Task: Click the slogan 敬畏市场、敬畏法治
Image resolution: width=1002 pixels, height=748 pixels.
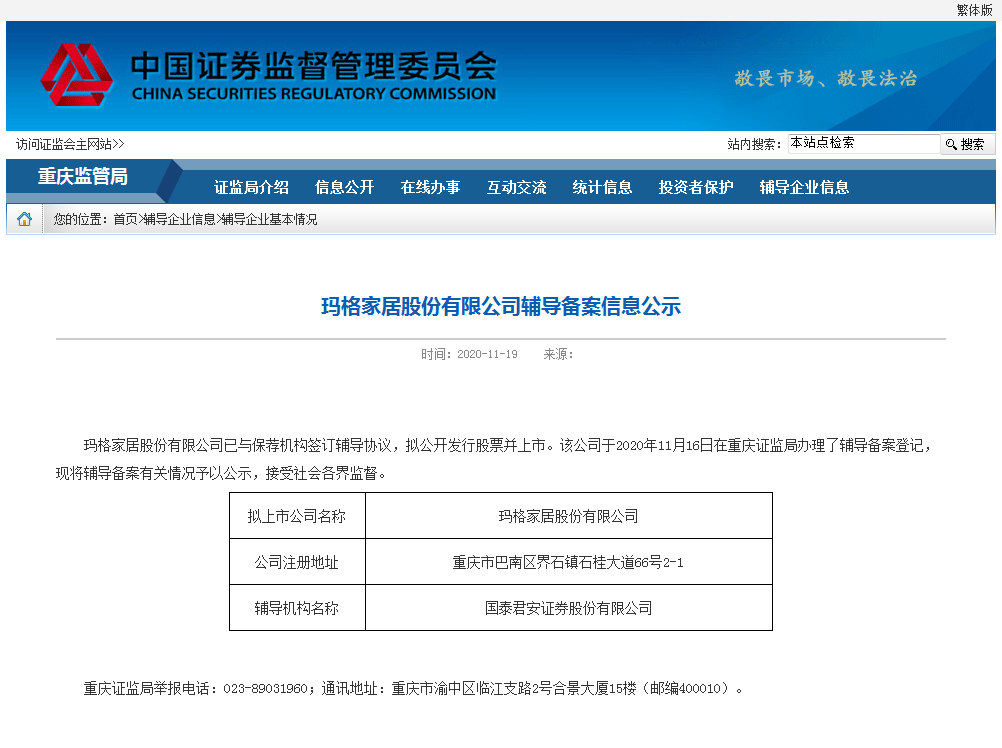Action: [826, 79]
